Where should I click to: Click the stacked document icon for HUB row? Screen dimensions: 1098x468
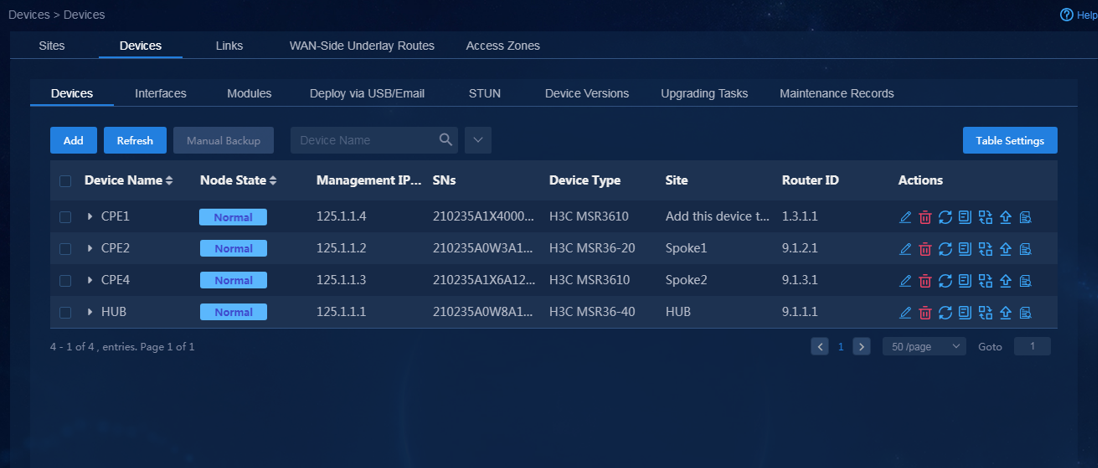click(x=965, y=312)
